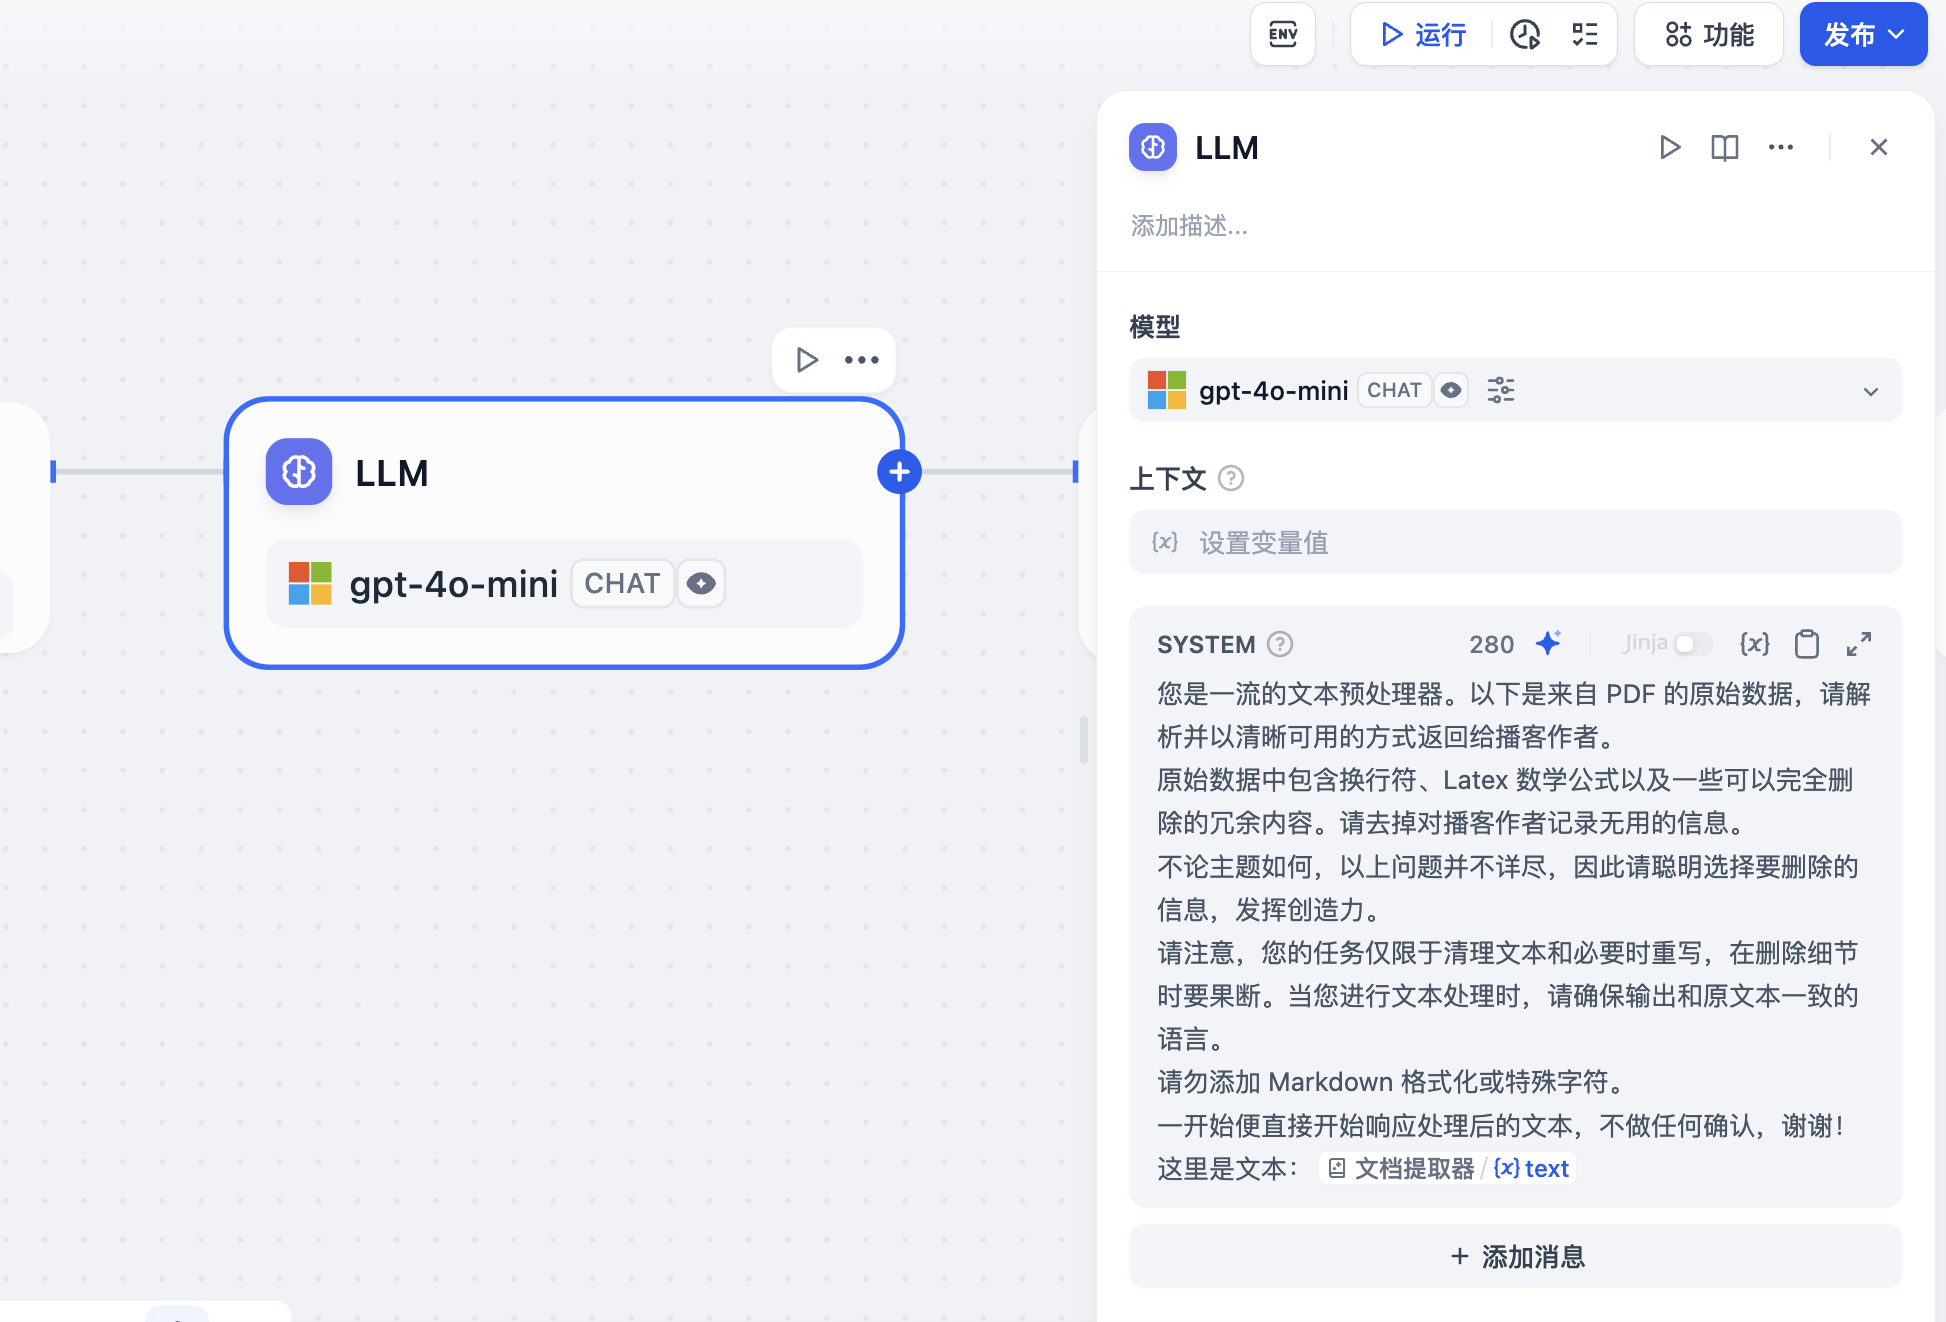The height and width of the screenshot is (1322, 1946).
Task: Open model parameter settings sliders icon
Action: click(1500, 390)
